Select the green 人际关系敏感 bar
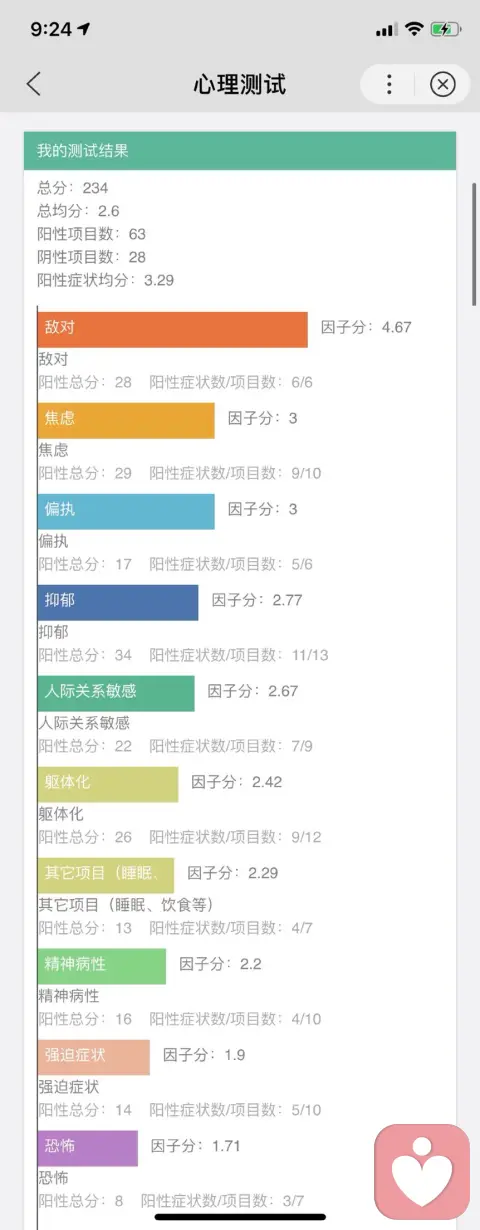This screenshot has height=1230, width=480. click(x=116, y=693)
